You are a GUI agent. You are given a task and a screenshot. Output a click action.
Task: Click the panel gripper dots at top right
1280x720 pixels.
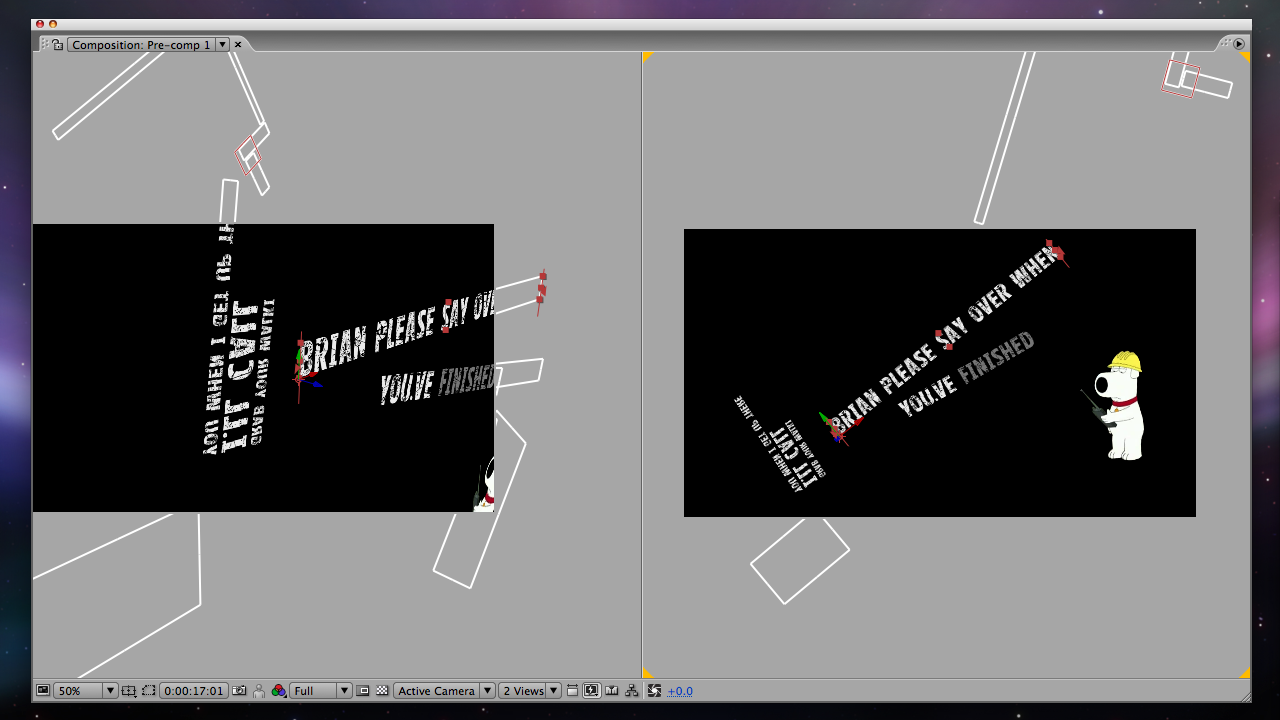pyautogui.click(x=1227, y=44)
